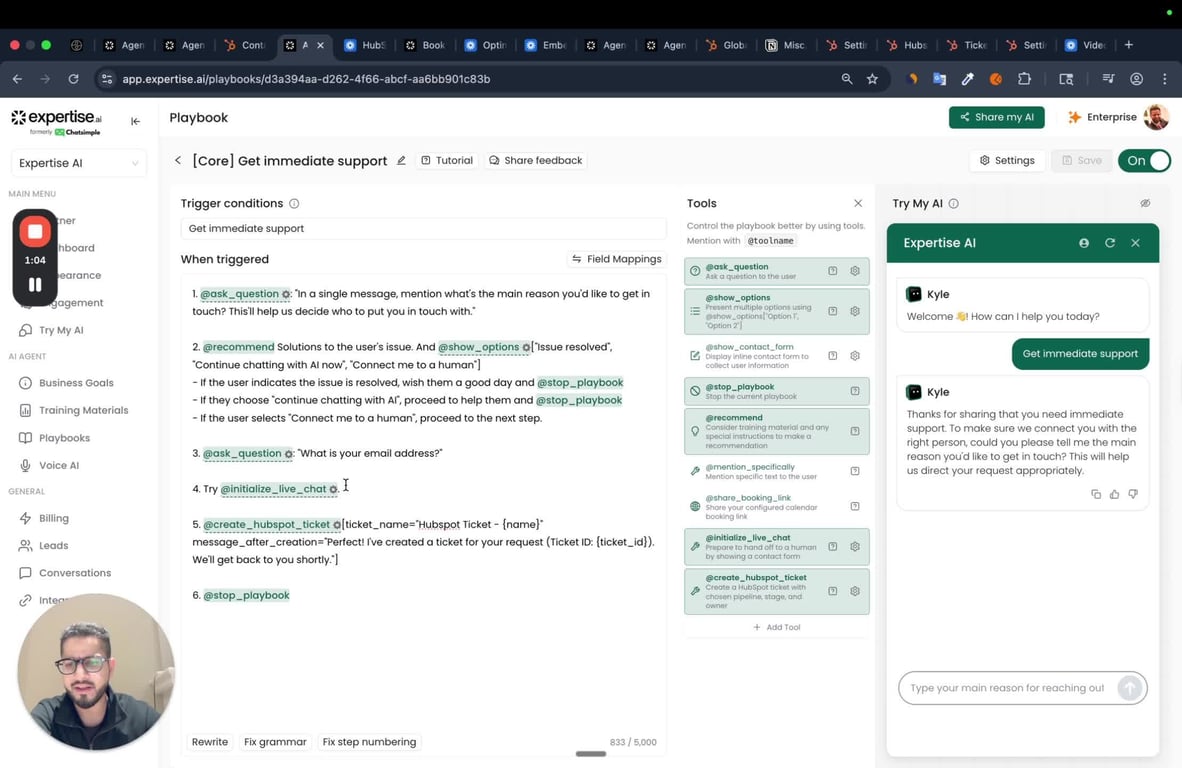Open Billing in sidebar
This screenshot has width=1182, height=768.
tap(54, 519)
